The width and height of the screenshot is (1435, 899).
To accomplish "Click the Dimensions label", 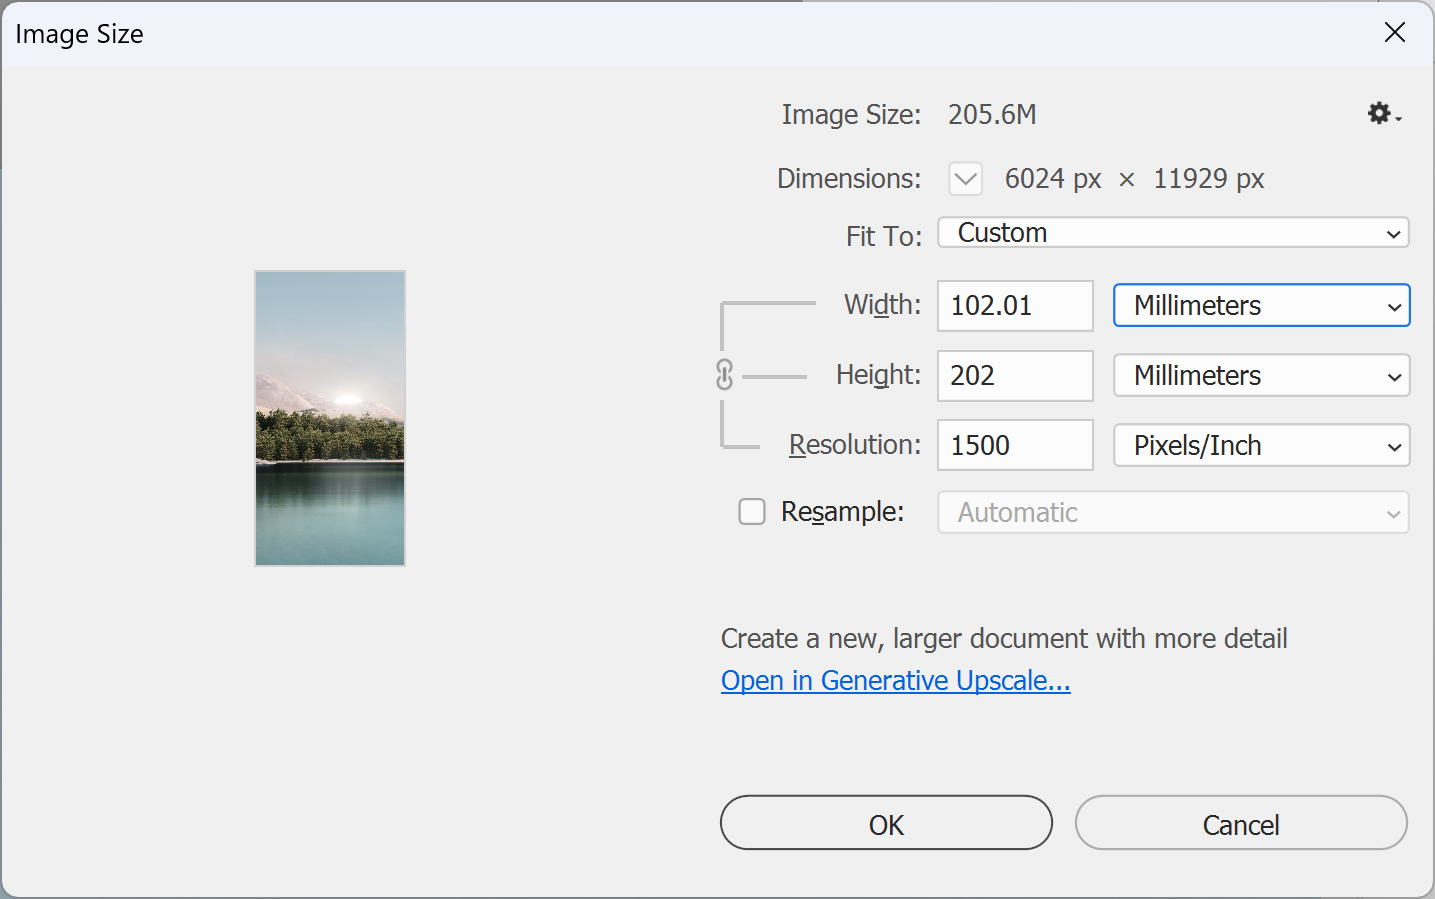I will (x=849, y=179).
